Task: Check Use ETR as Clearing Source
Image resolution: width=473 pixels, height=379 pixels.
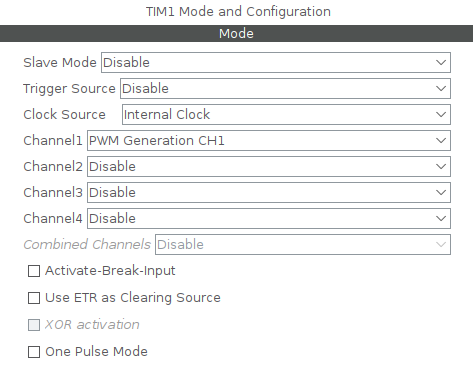Action: (x=34, y=298)
